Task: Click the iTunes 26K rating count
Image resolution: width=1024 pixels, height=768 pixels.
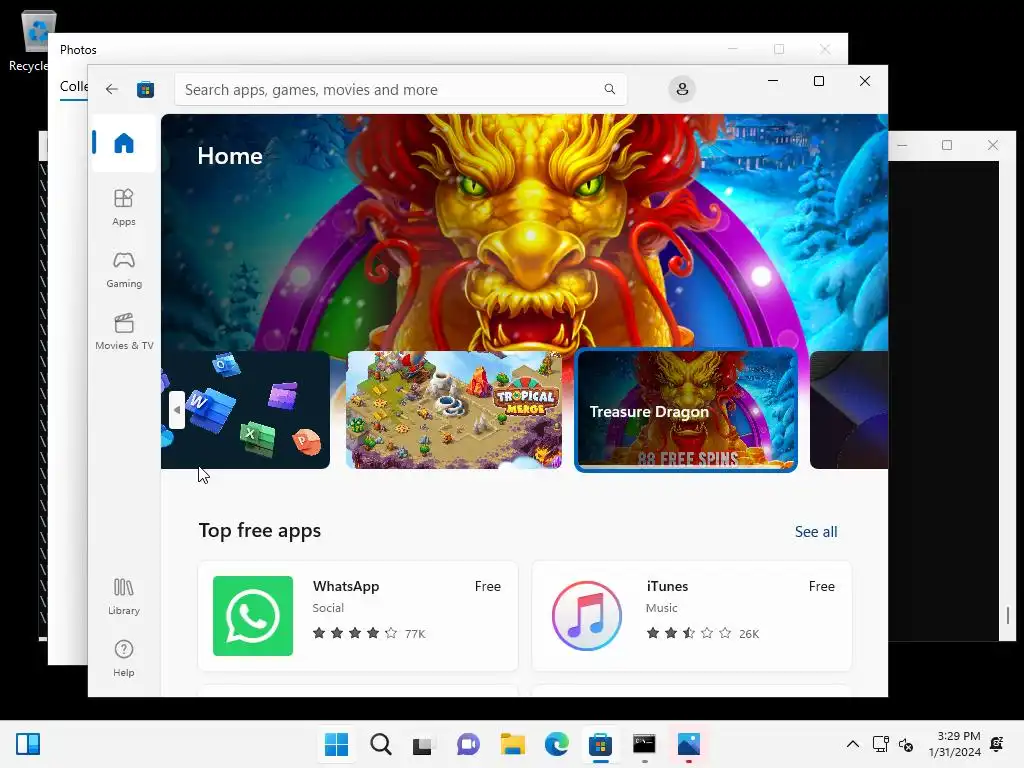Action: (x=748, y=633)
